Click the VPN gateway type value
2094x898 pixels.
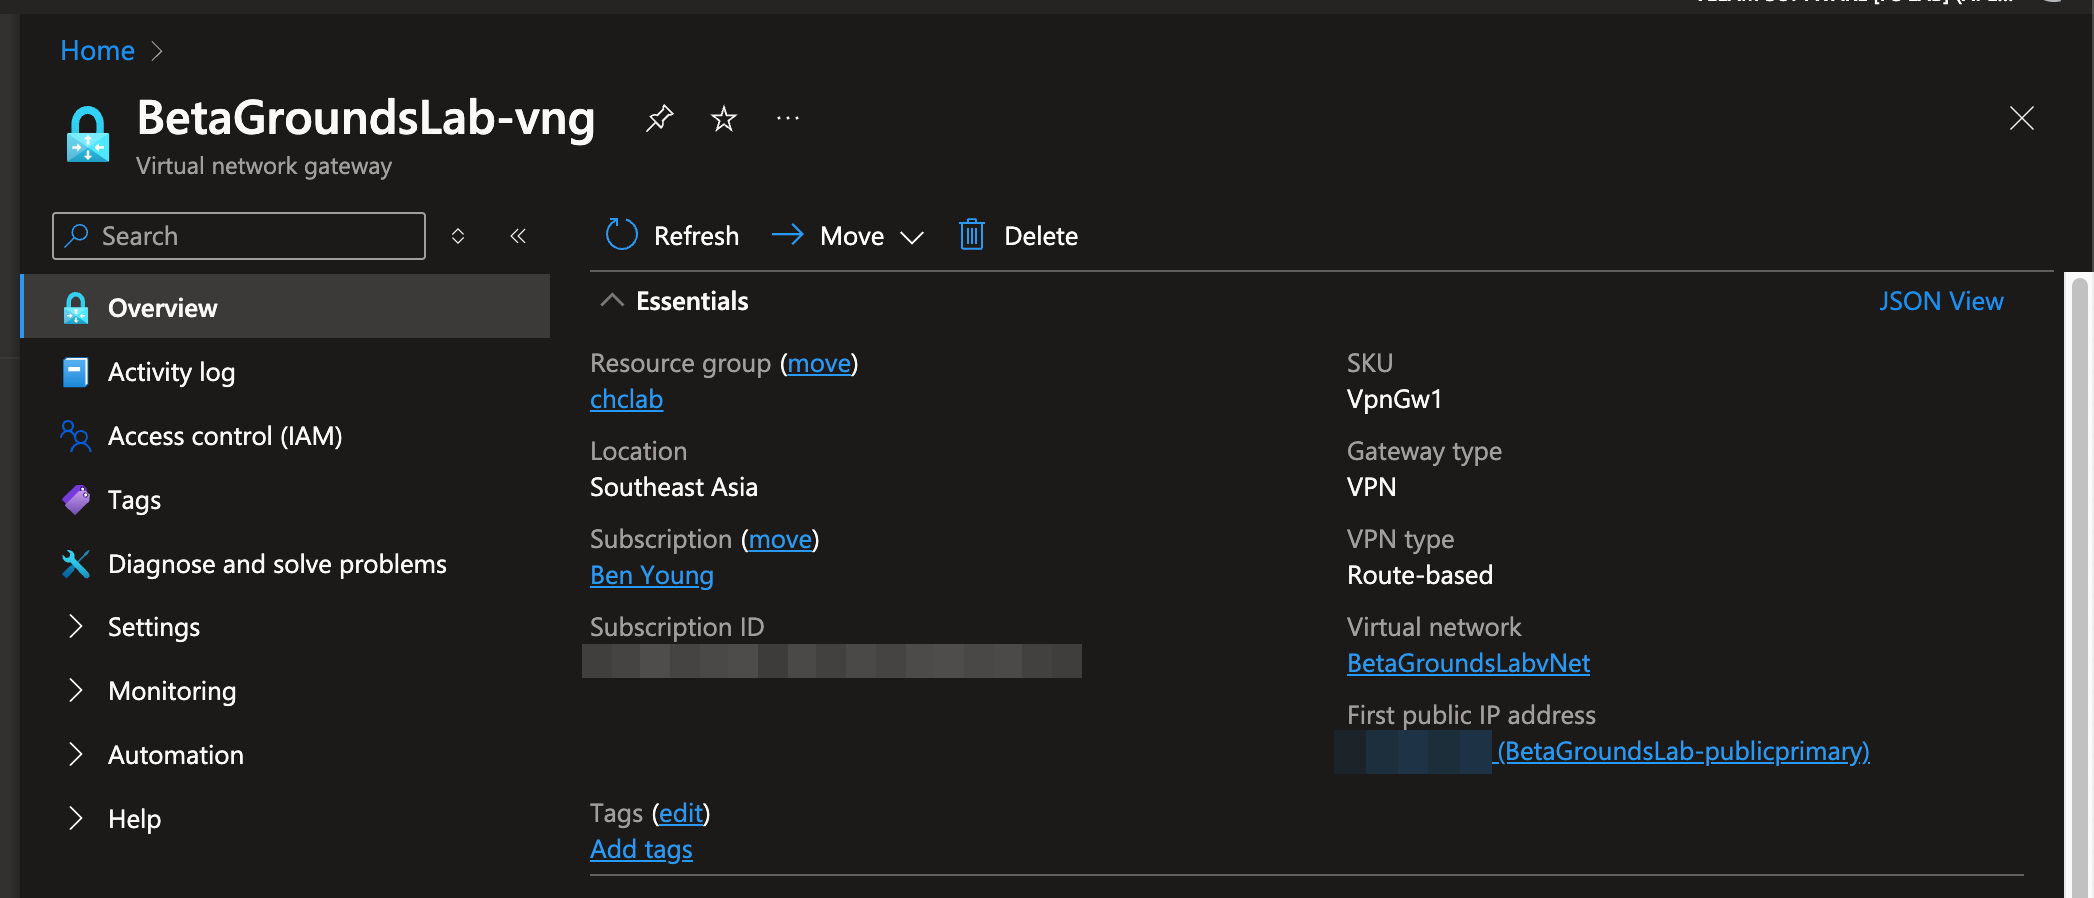[1371, 487]
